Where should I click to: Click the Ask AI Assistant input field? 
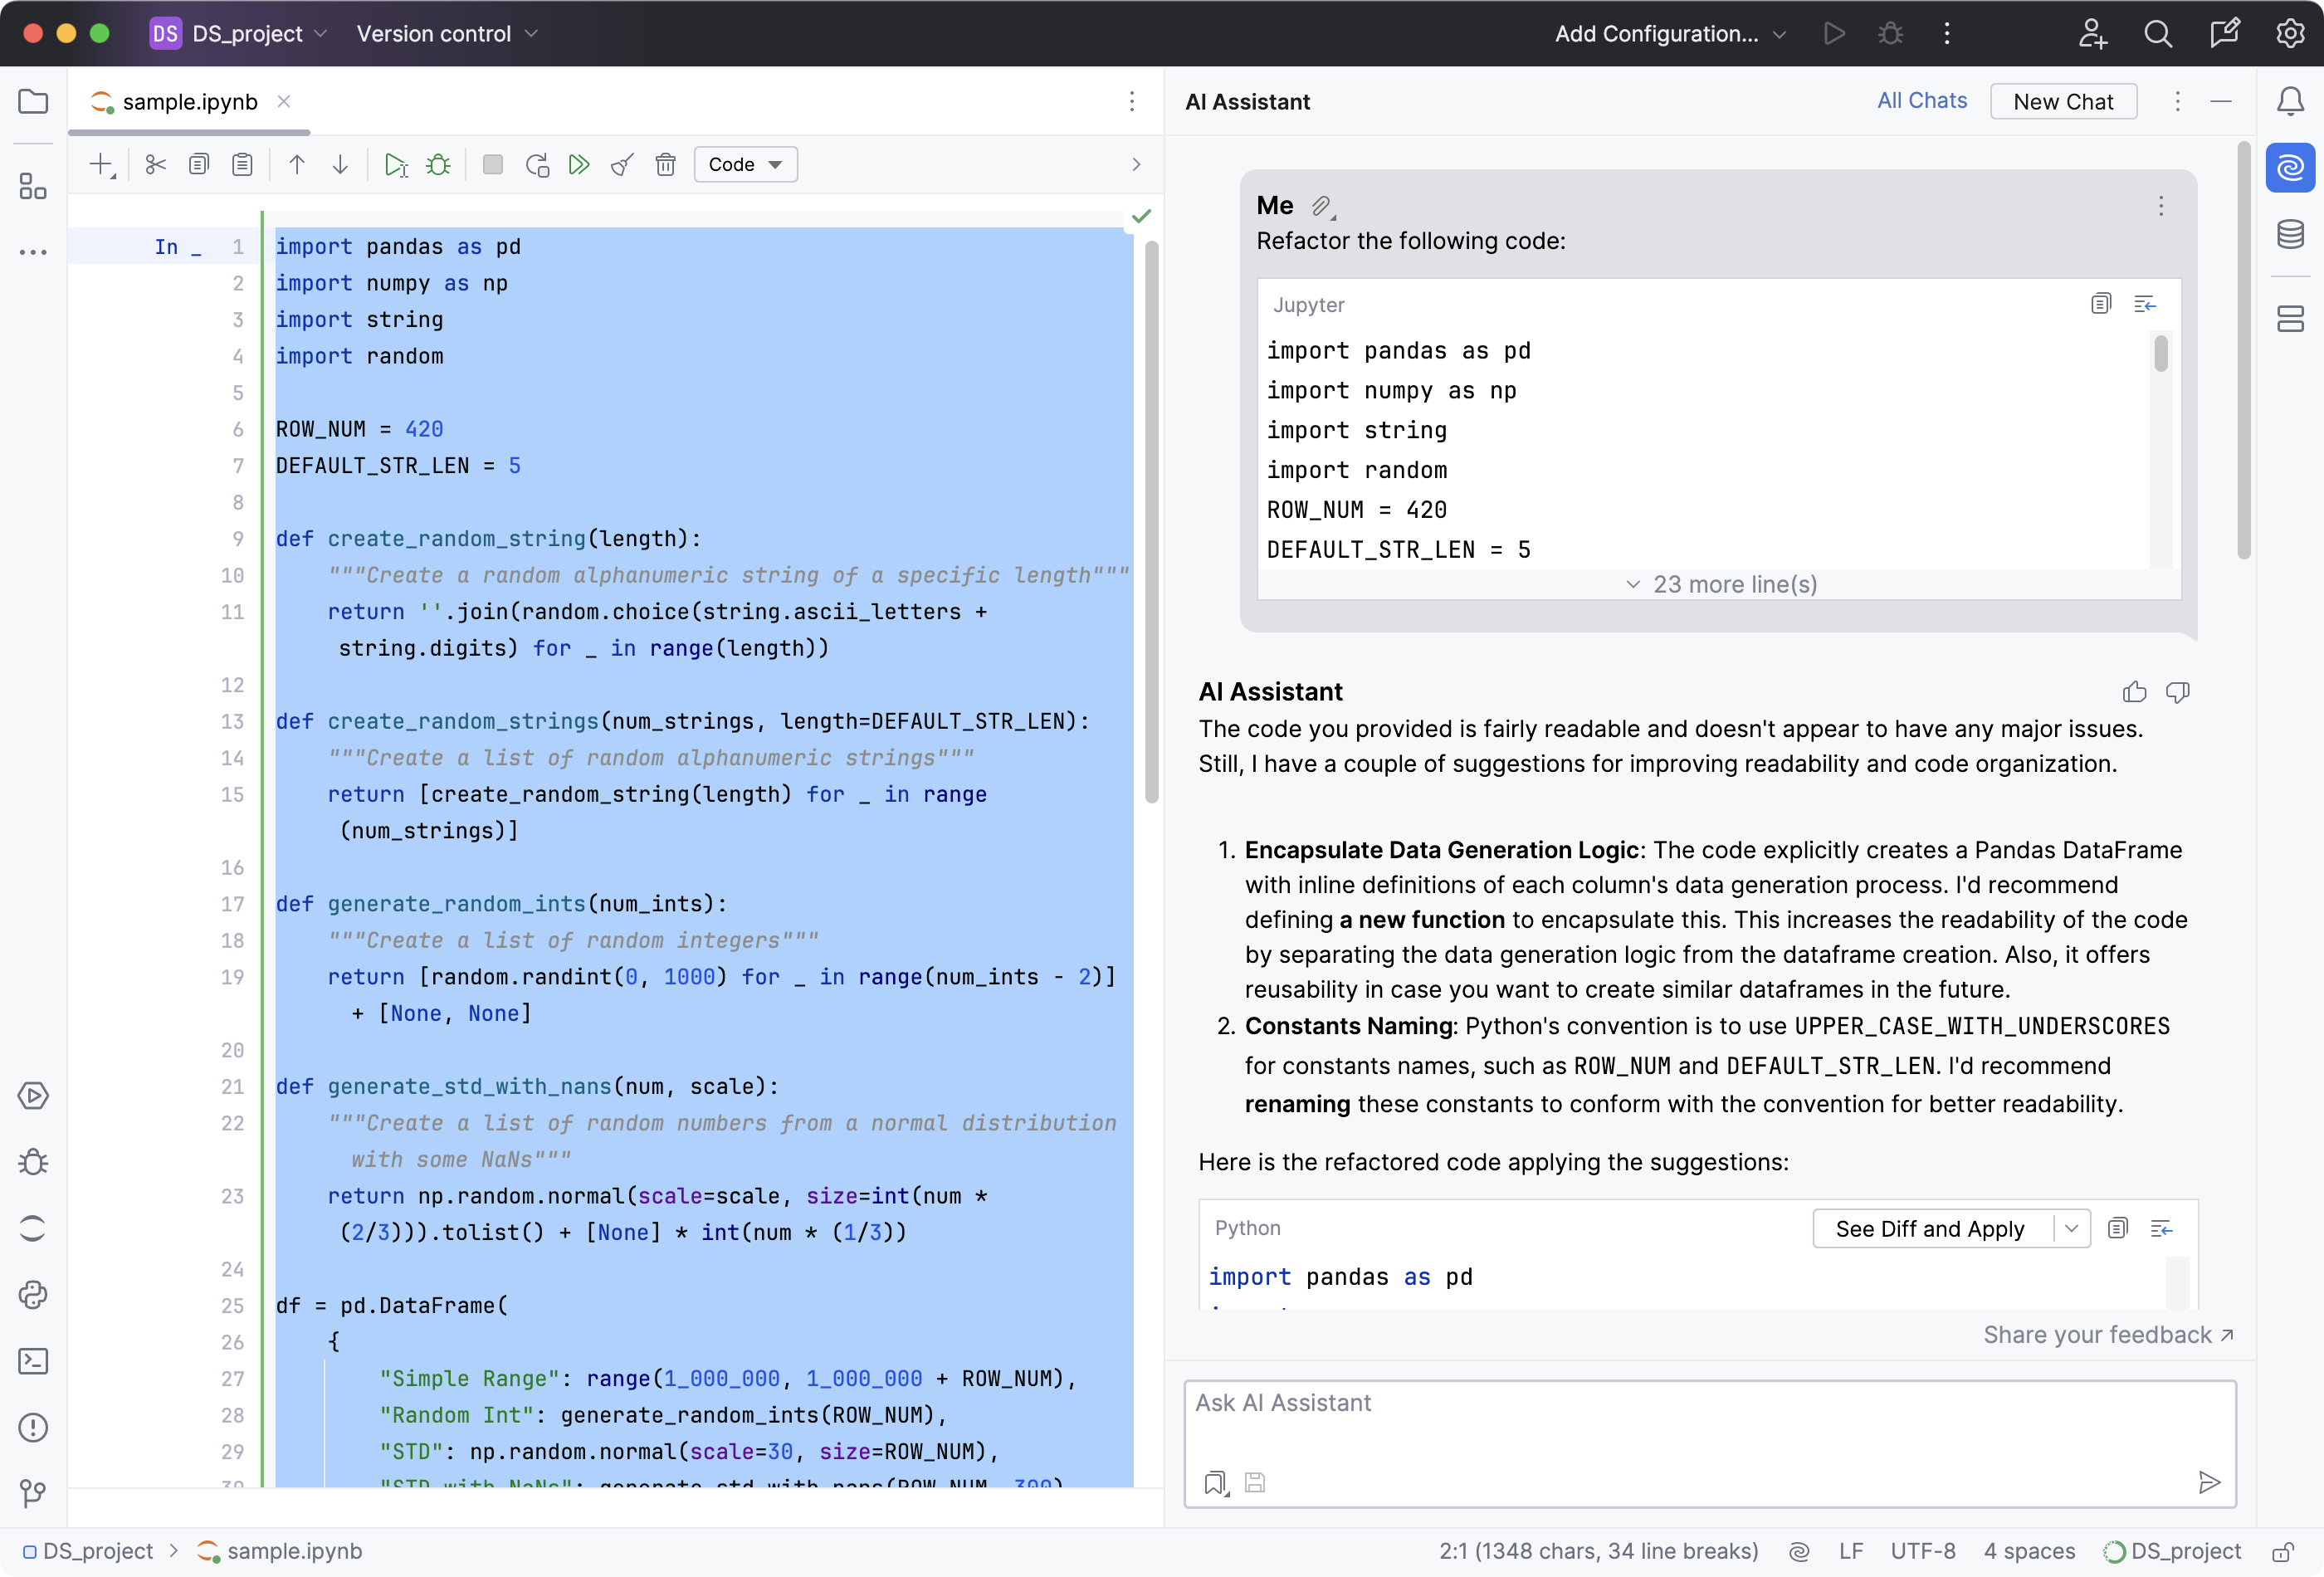click(1708, 1403)
